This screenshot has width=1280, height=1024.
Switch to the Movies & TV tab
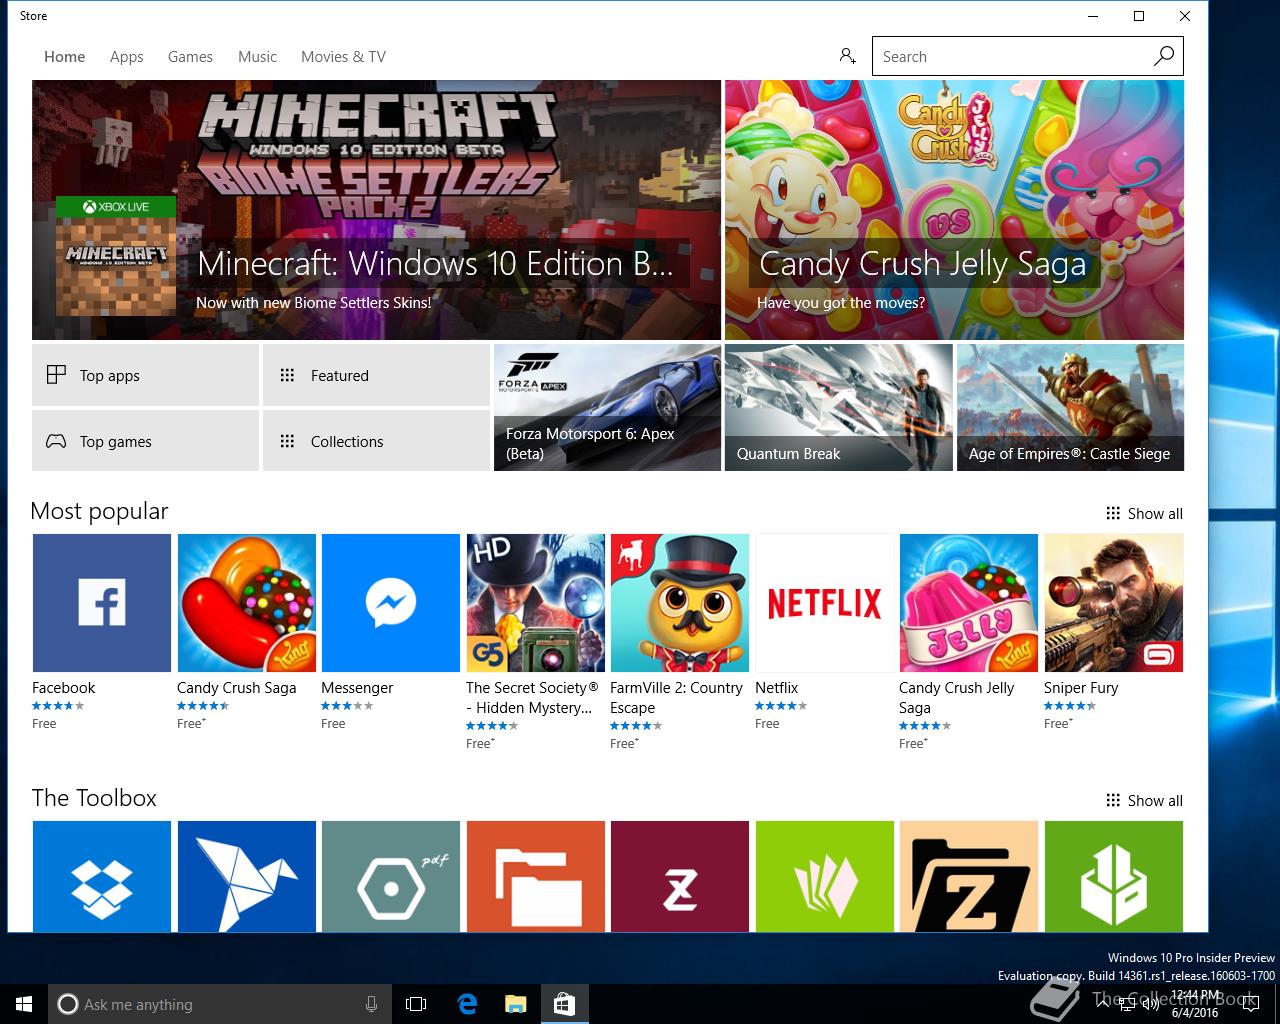point(343,57)
